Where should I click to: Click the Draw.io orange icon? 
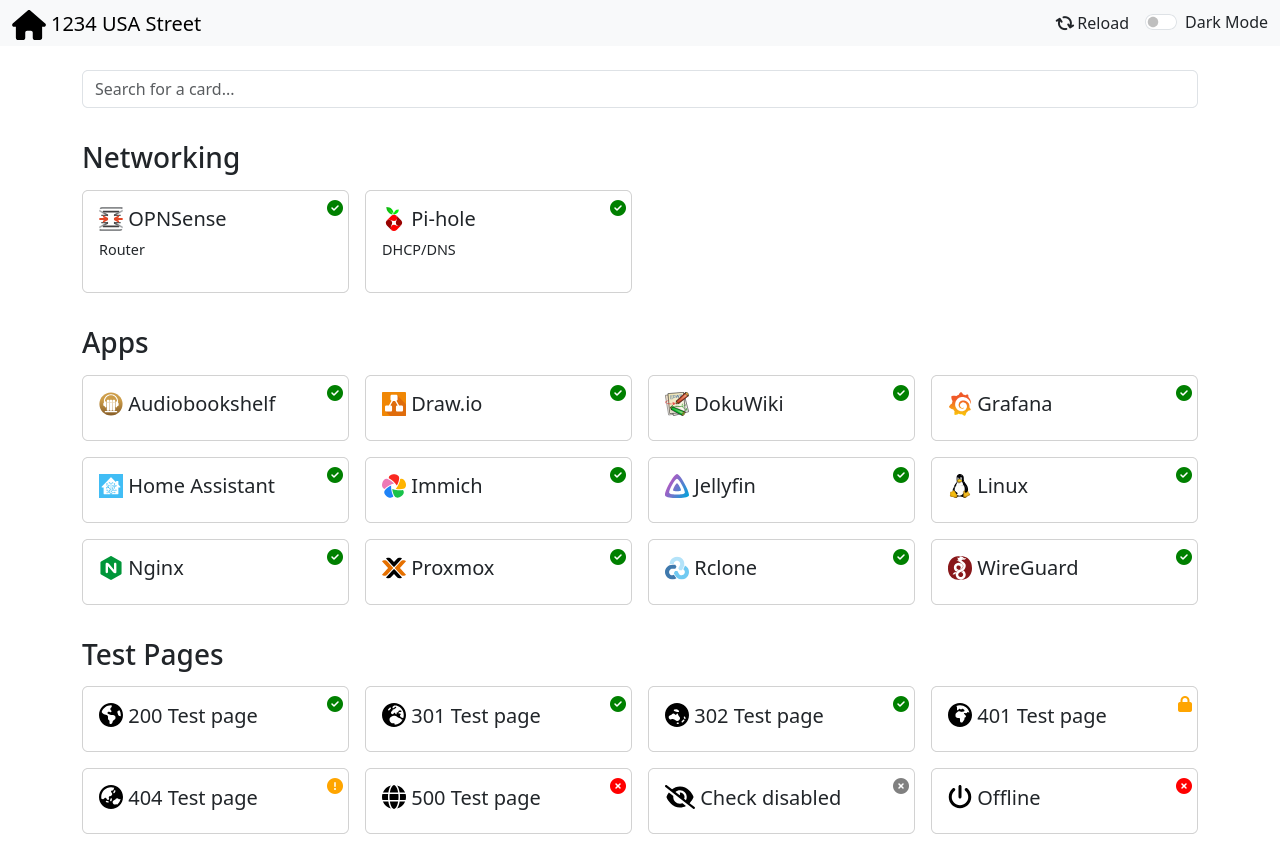point(394,404)
